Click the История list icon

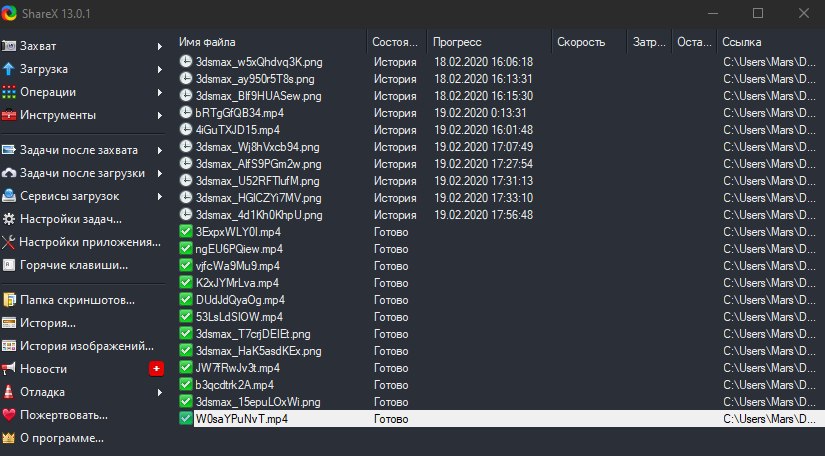pyautogui.click(x=8, y=323)
